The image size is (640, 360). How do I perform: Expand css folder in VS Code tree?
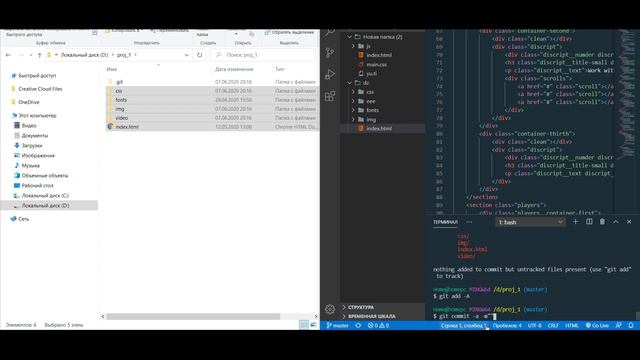point(353,92)
